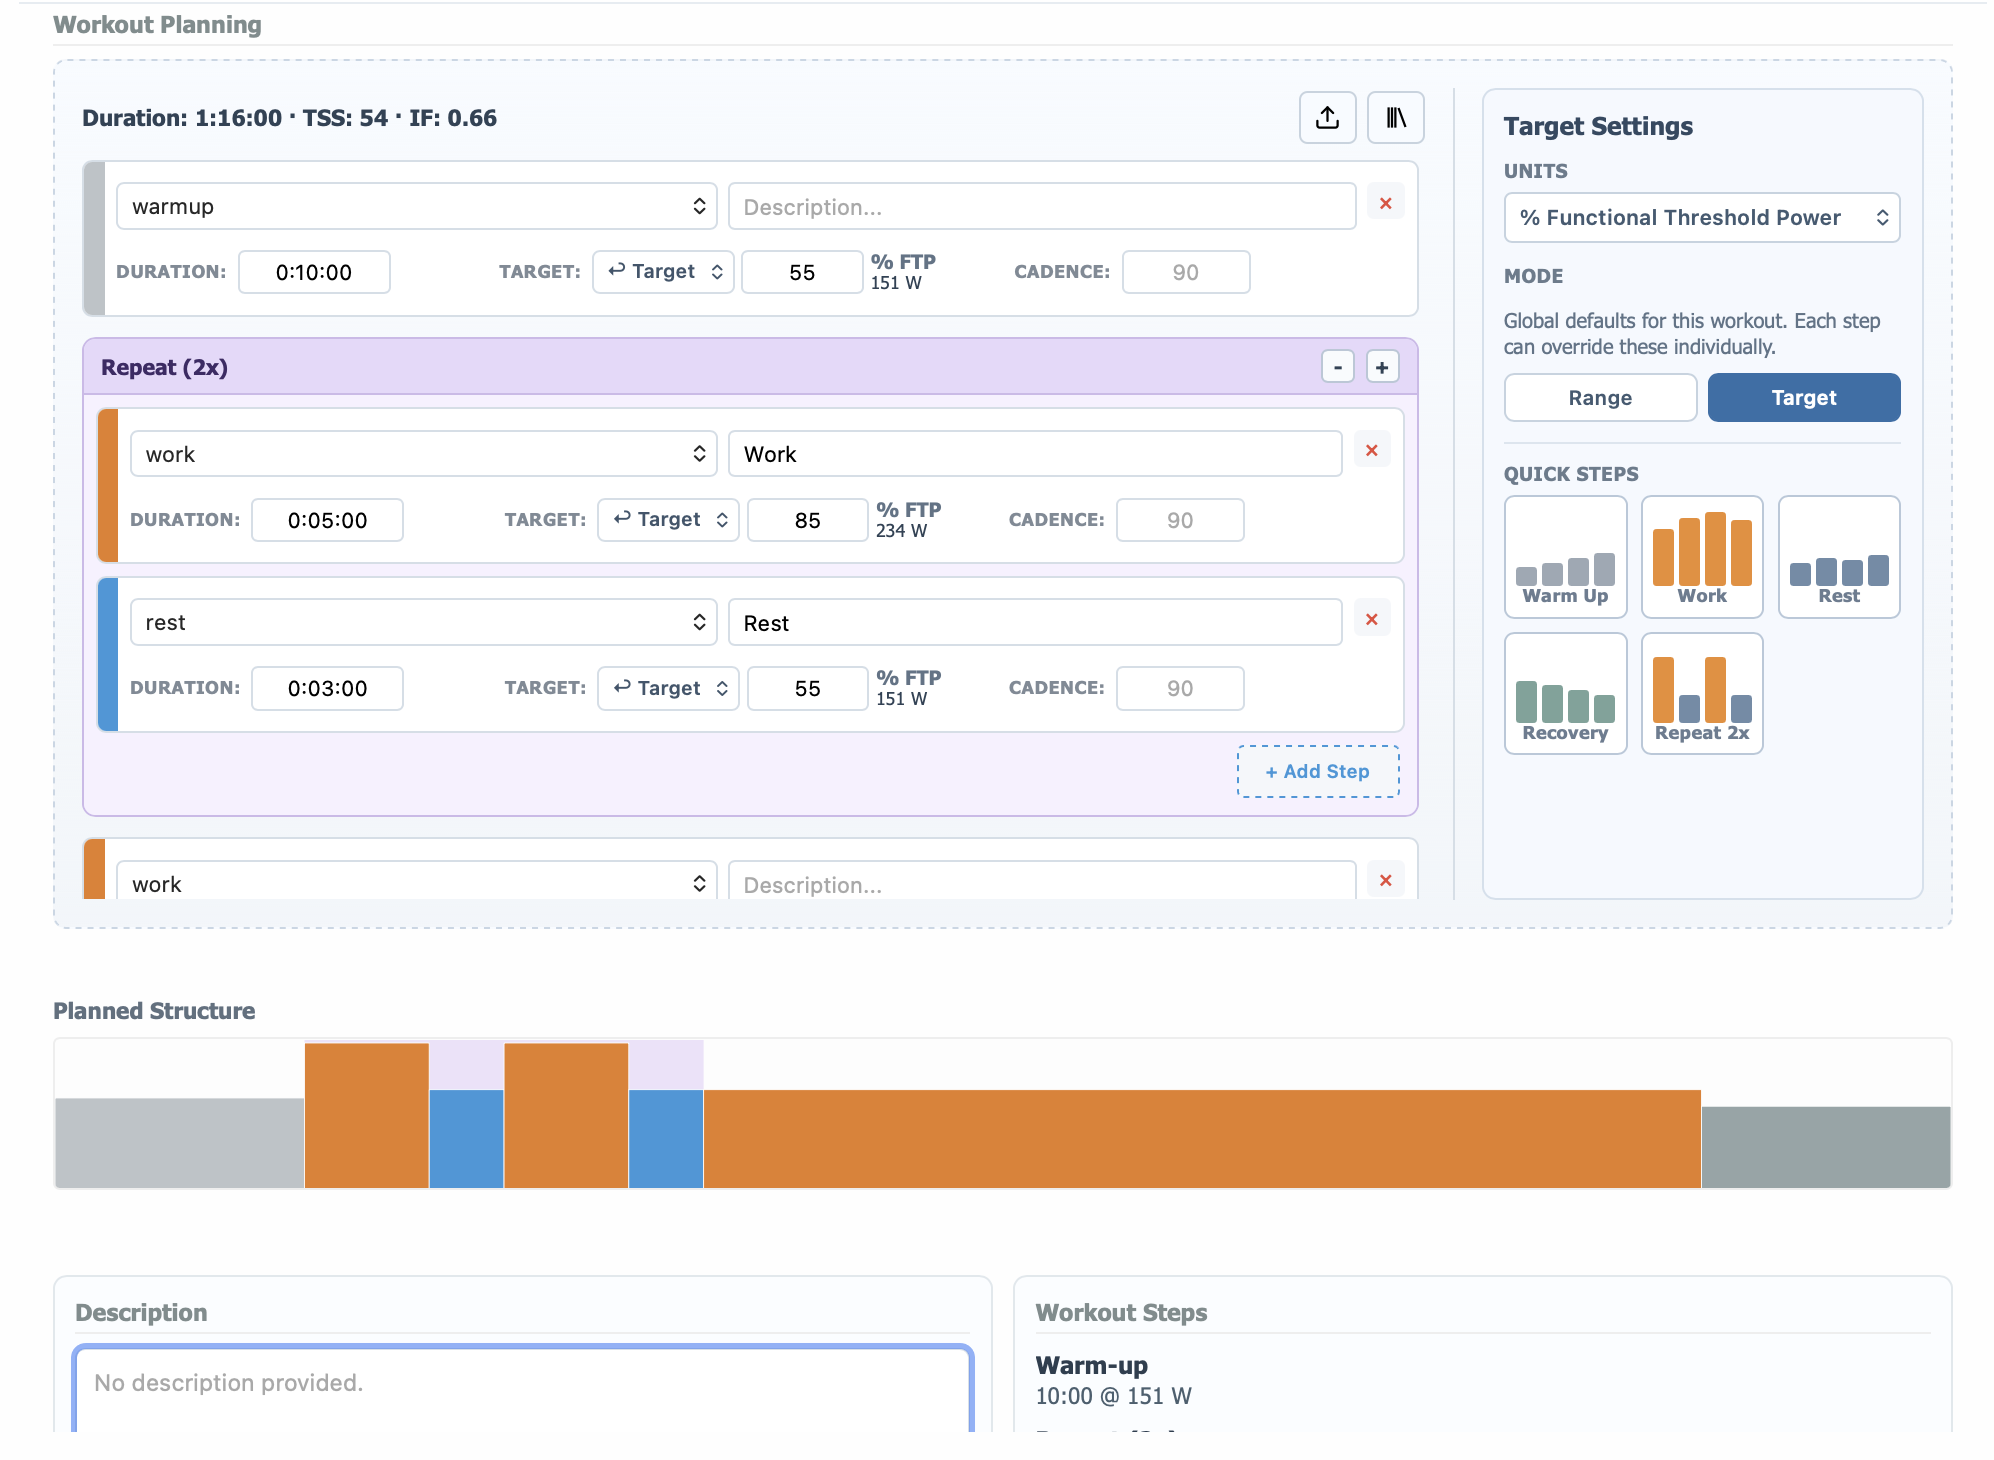Expand the rest step Target type dropdown
Image resolution: width=1994 pixels, height=1460 pixels.
coord(668,688)
